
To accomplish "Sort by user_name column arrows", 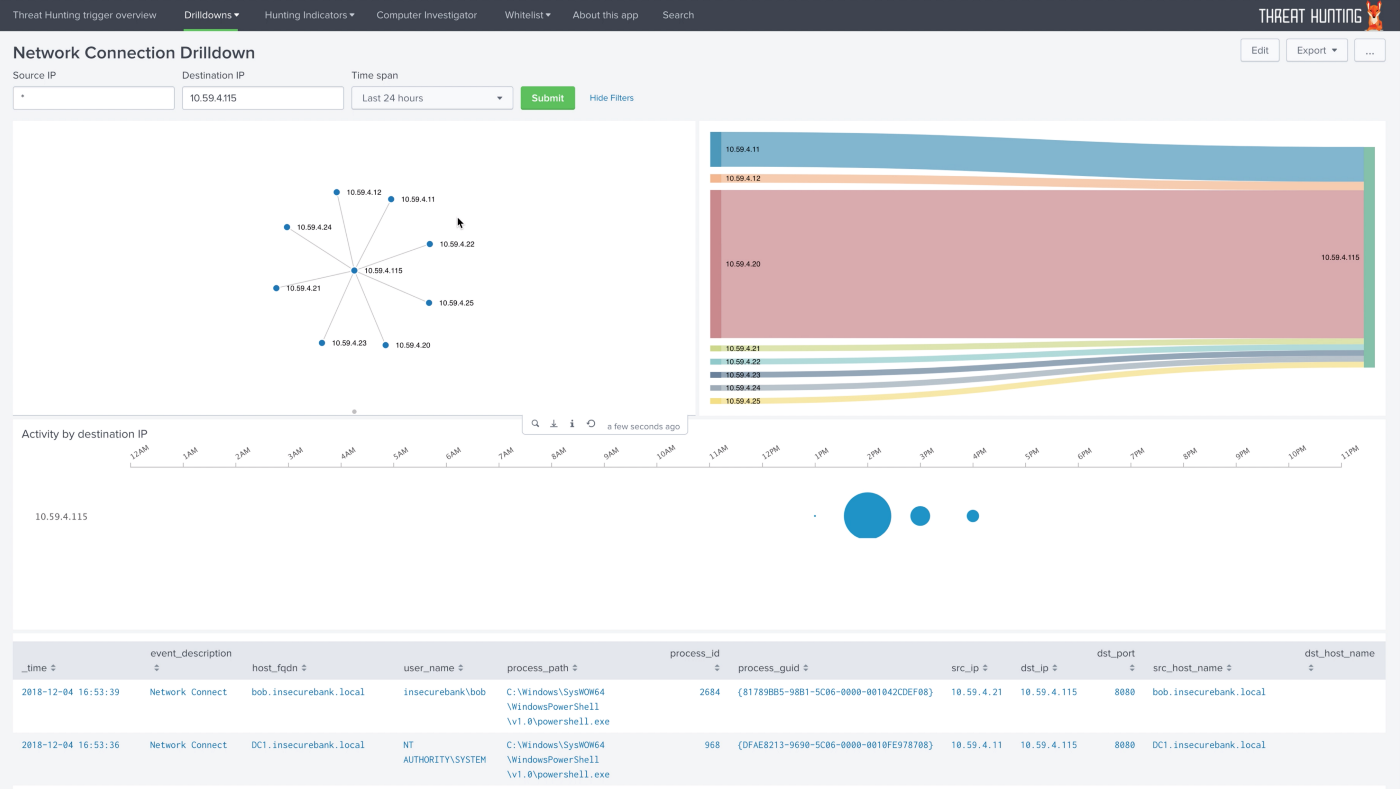I will click(463, 668).
